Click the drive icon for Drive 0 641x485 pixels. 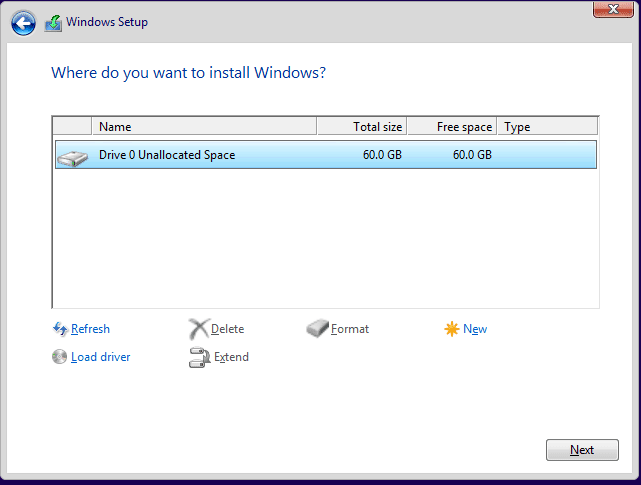tap(72, 156)
